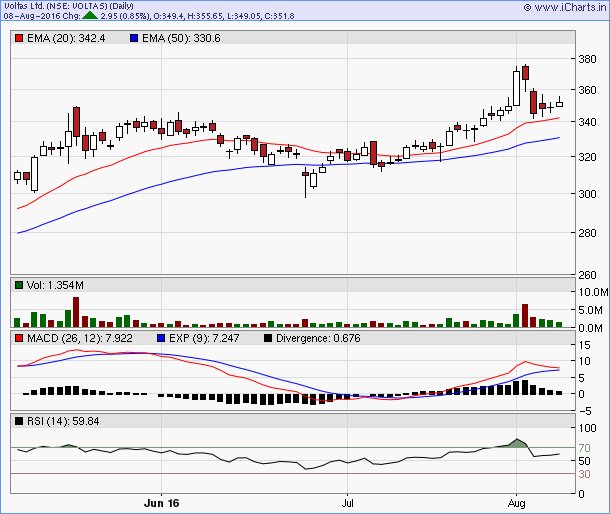The width and height of the screenshot is (610, 514).
Task: Click the 'Voltas Ltd. (NSE: VOLTAS) (Daily)' title
Action: [69, 6]
